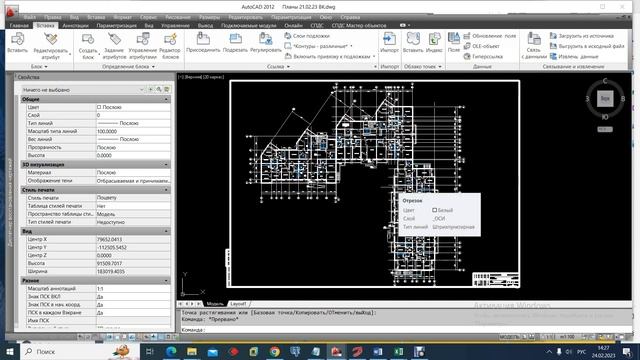Click Извлечь данные tool
Viewport: 640px width, 360px height.
tap(574, 56)
